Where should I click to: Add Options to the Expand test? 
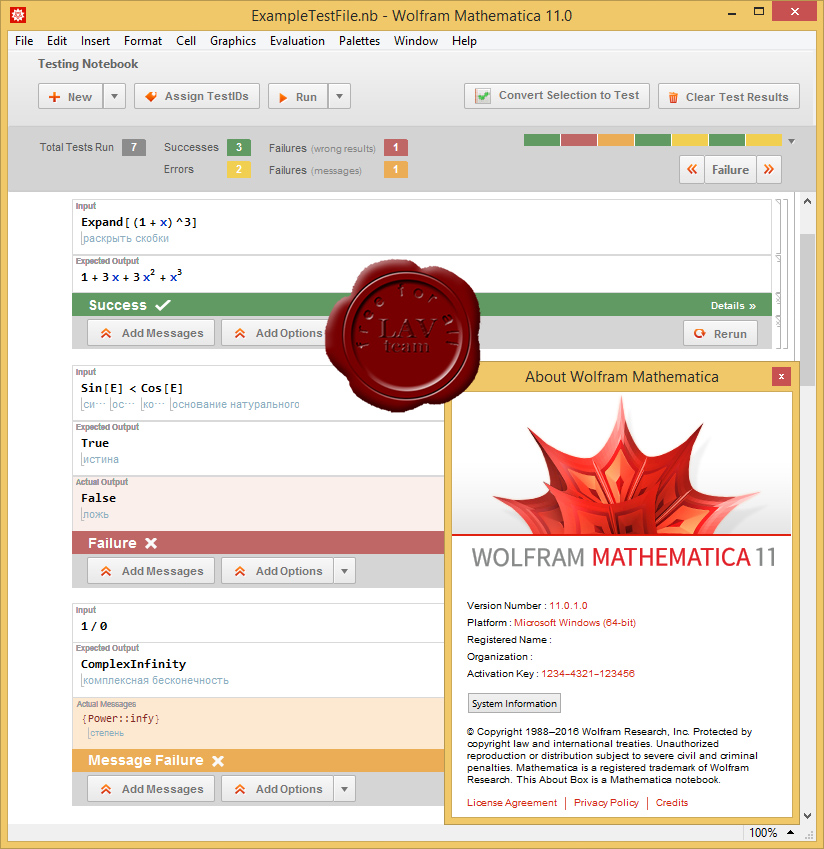pos(277,333)
